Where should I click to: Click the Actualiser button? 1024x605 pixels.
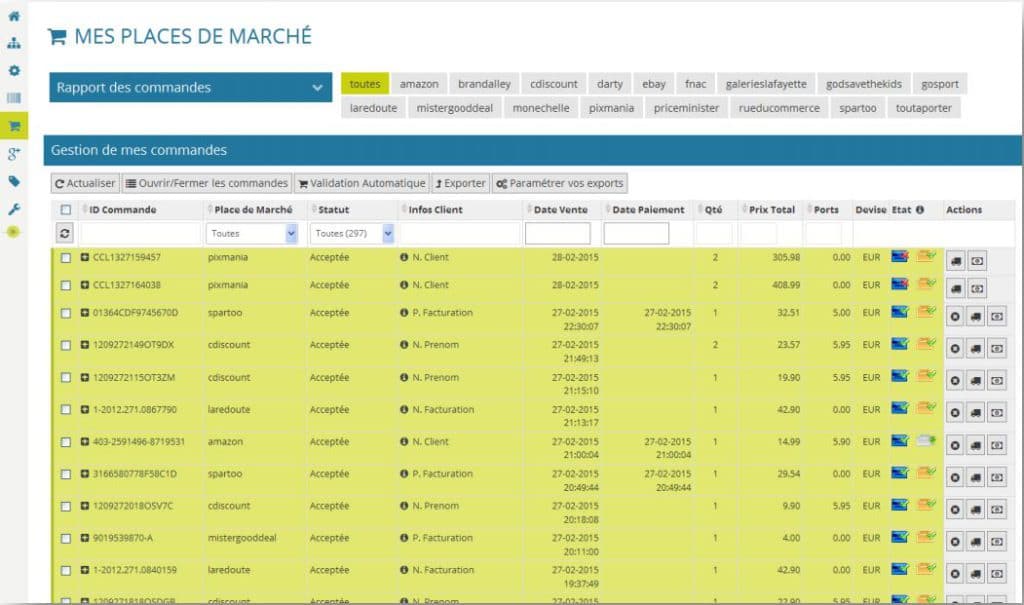click(84, 183)
